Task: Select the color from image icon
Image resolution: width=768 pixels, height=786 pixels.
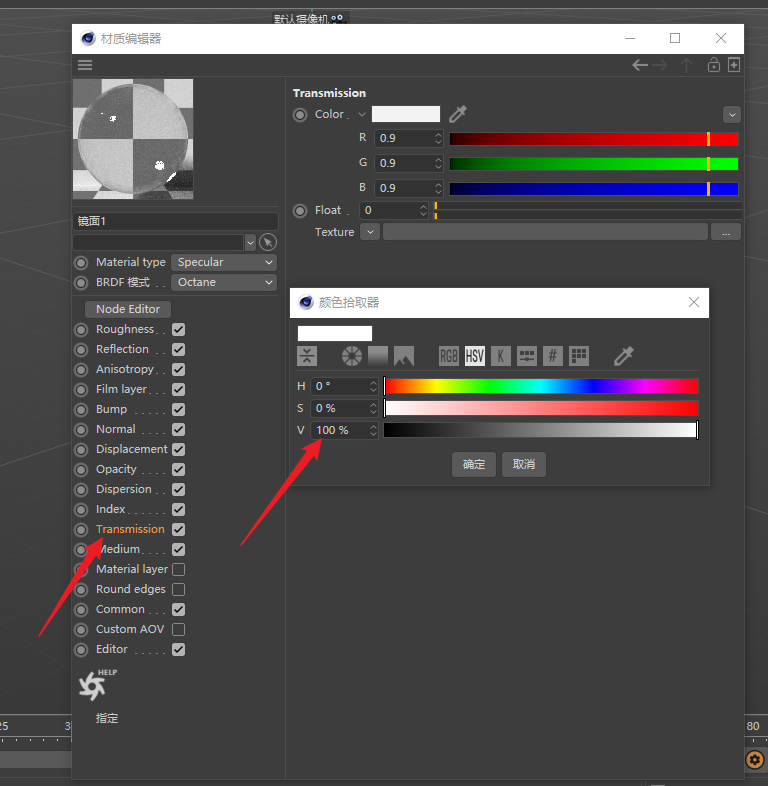Action: (x=404, y=356)
